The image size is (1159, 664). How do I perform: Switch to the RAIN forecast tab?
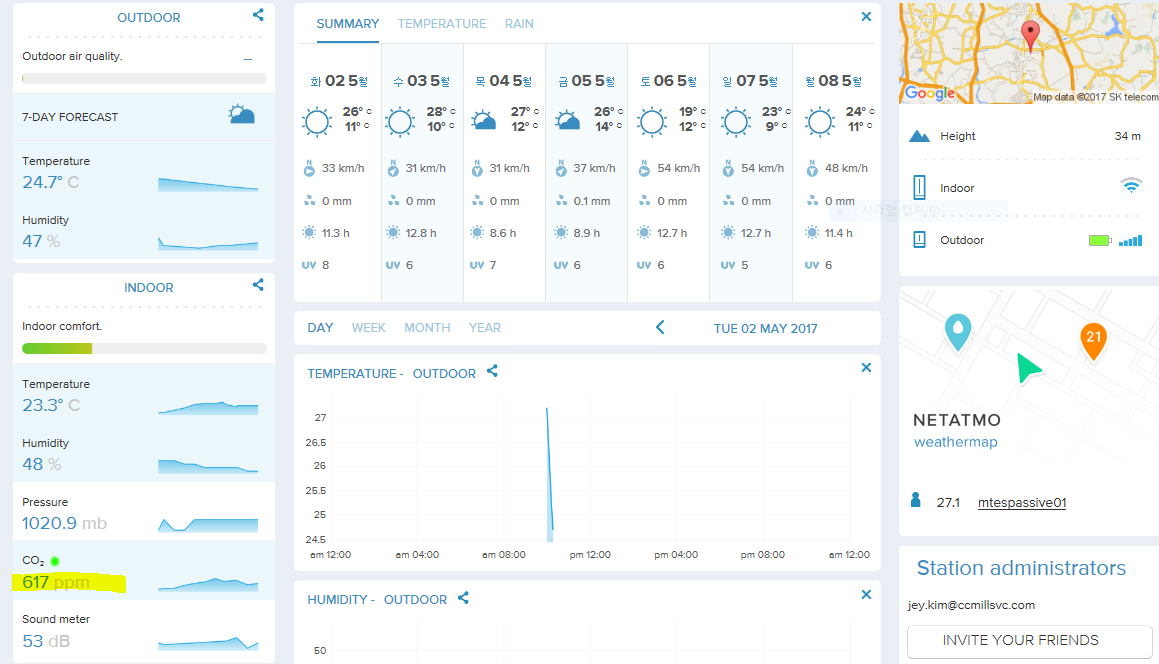(519, 23)
